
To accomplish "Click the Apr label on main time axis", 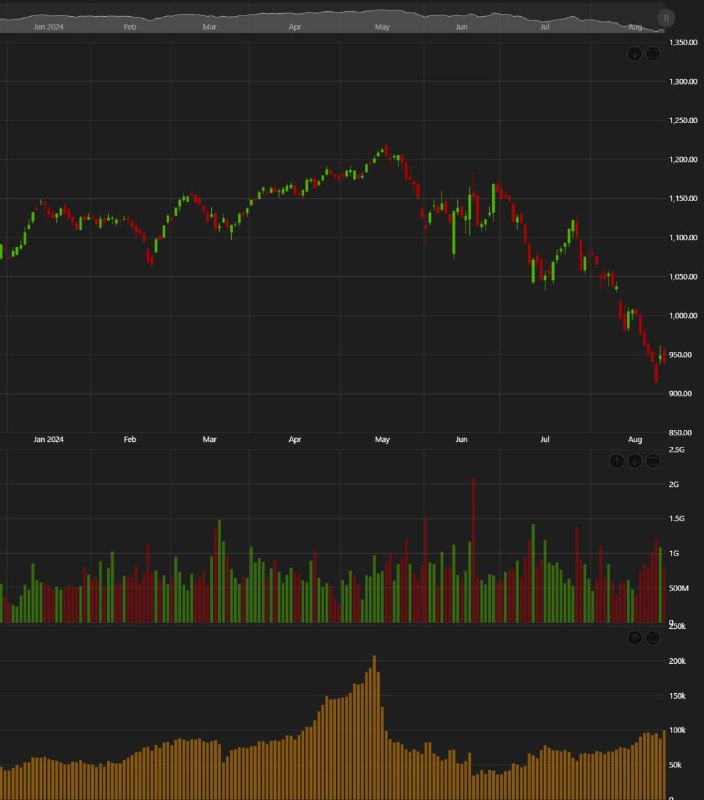I will click(x=295, y=439).
